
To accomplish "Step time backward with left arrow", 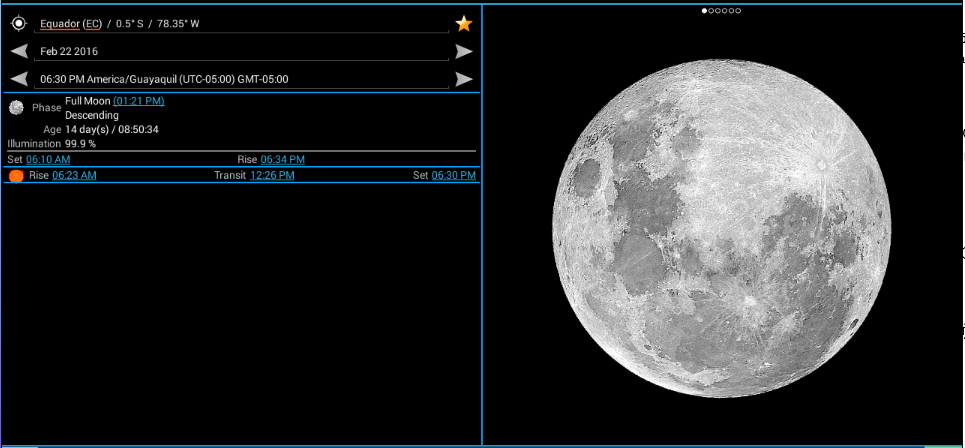I will 20,79.
